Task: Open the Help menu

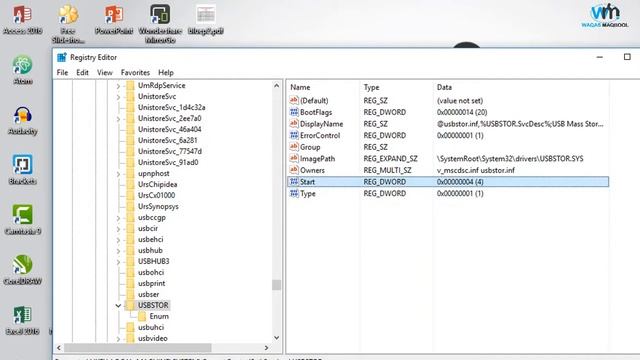Action: (x=166, y=72)
